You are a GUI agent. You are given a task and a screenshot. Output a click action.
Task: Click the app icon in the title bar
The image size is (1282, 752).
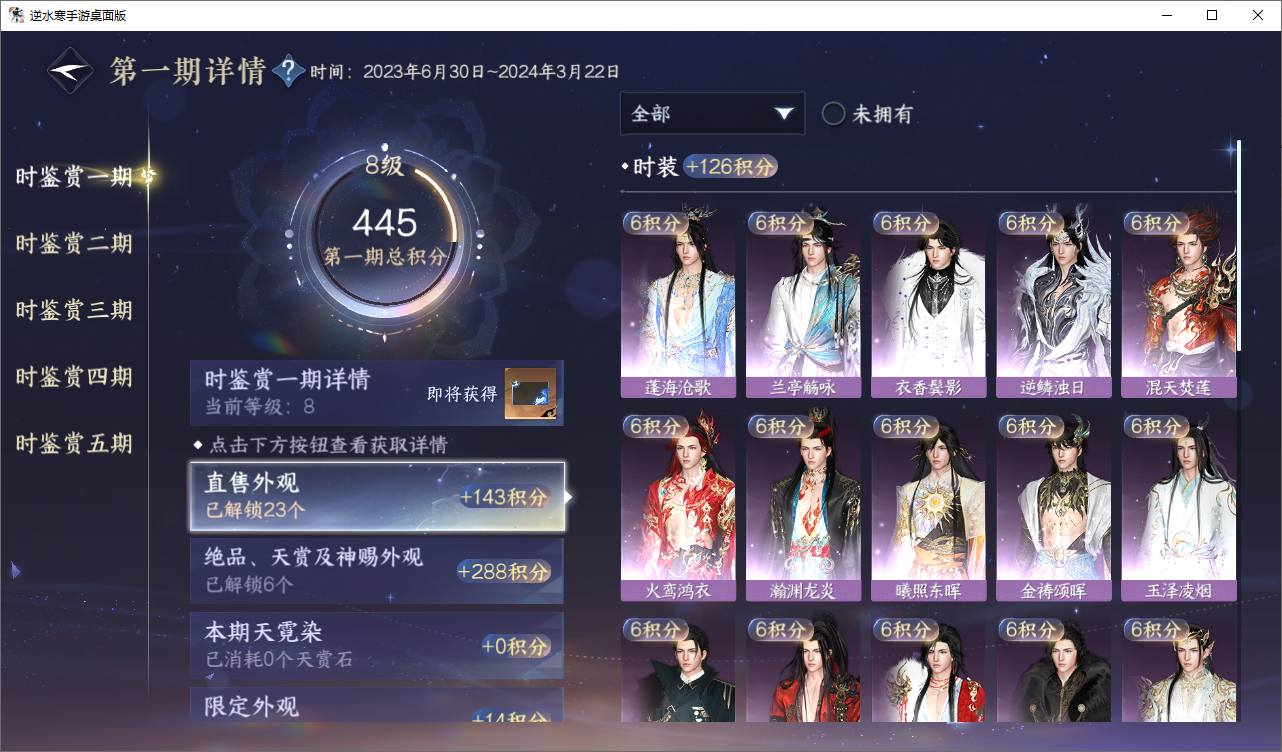click(x=16, y=15)
